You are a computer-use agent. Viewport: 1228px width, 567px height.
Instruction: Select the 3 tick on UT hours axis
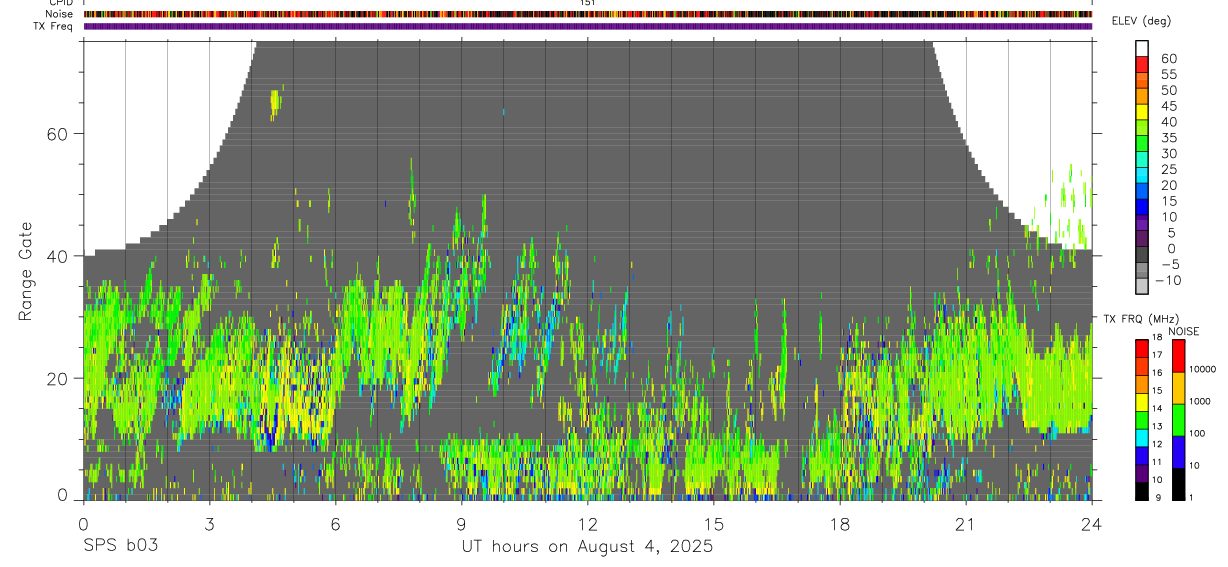pos(208,523)
